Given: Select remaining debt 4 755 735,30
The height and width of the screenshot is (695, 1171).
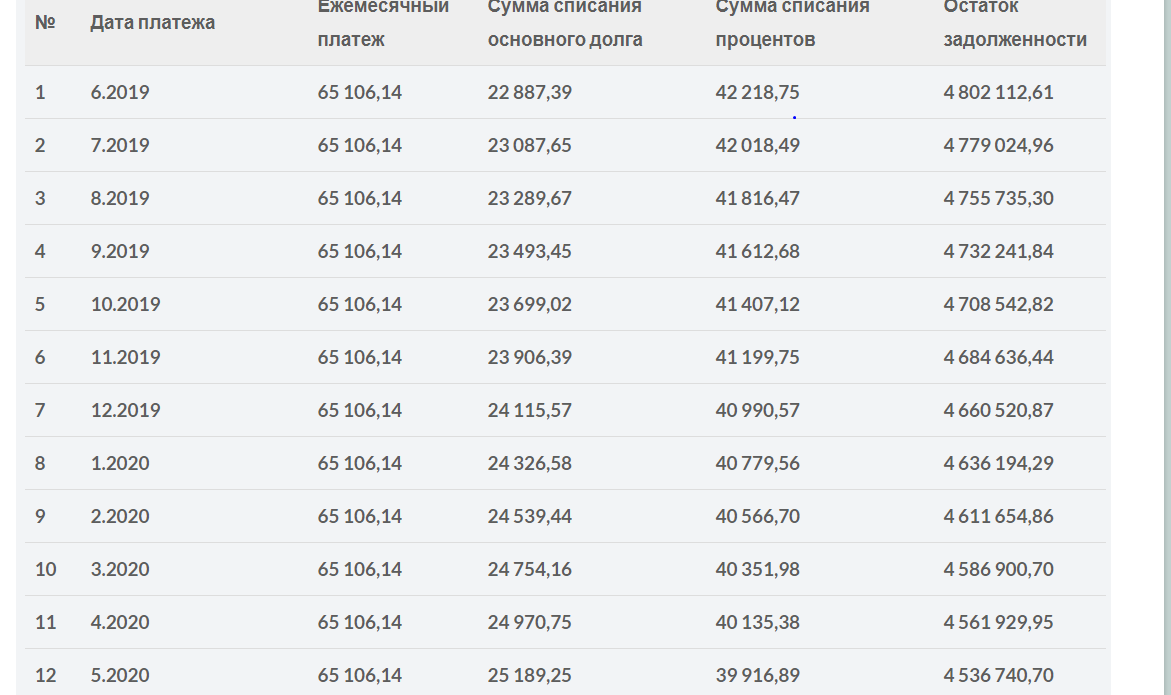Looking at the screenshot, I should click(x=998, y=198).
